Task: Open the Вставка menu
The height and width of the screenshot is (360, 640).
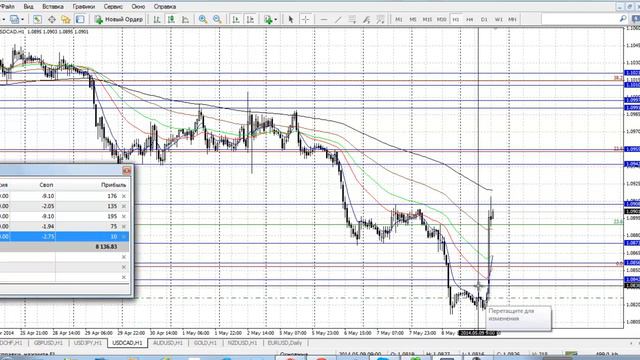Action: click(x=53, y=7)
